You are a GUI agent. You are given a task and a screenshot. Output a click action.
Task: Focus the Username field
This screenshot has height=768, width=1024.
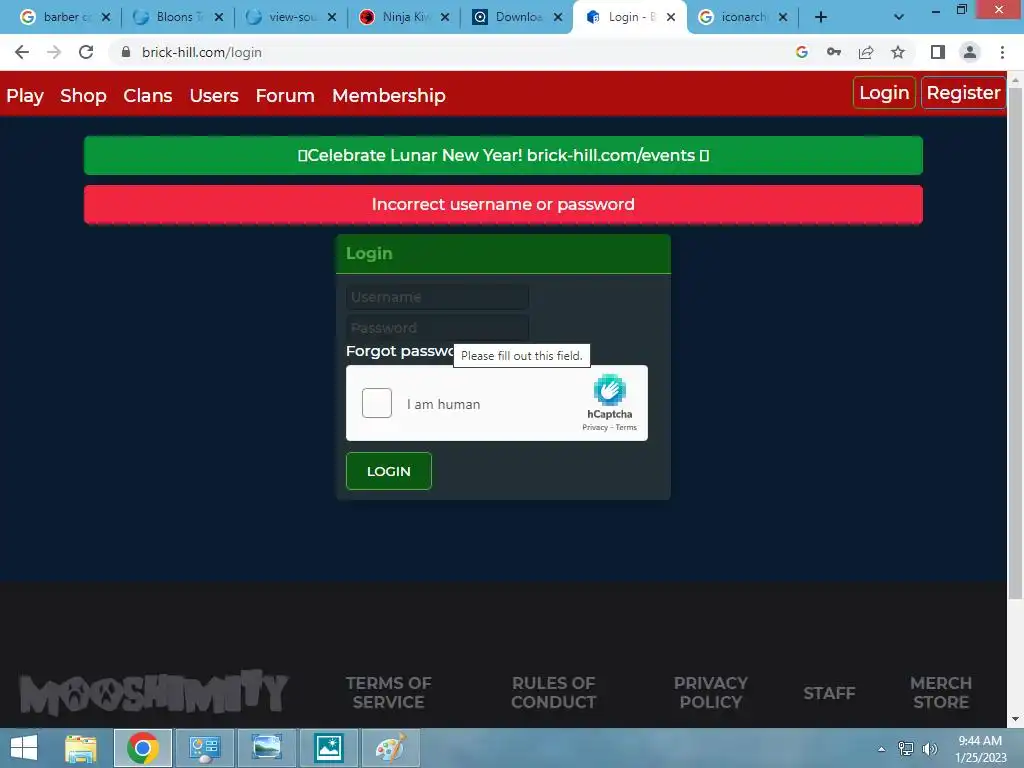(437, 297)
